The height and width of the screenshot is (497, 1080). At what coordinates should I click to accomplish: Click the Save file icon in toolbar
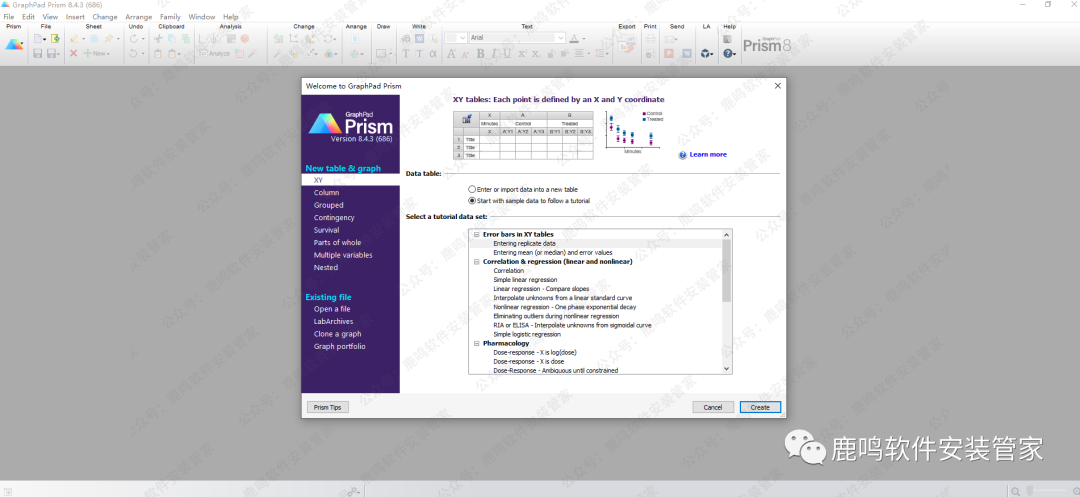38,53
